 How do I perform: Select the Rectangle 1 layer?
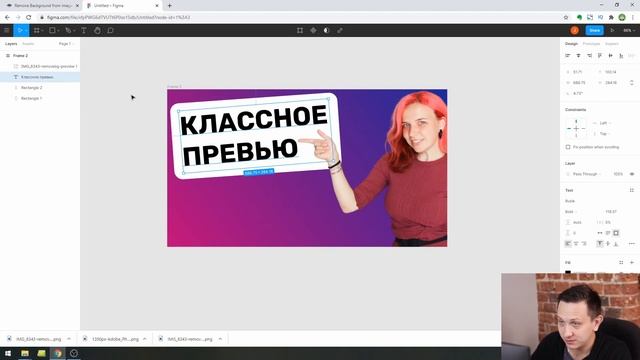(40, 98)
